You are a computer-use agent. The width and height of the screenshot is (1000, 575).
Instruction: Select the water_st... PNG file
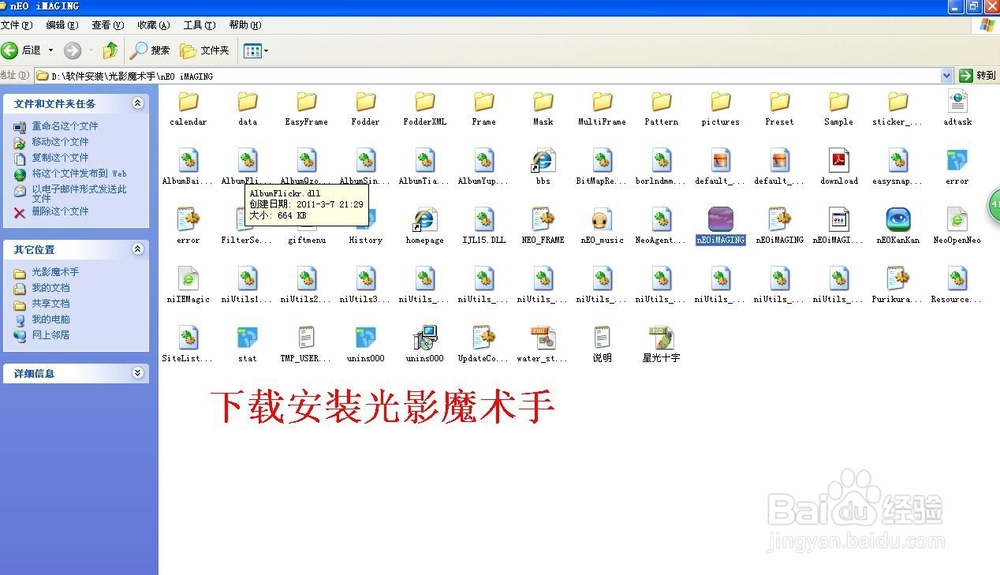tap(543, 338)
